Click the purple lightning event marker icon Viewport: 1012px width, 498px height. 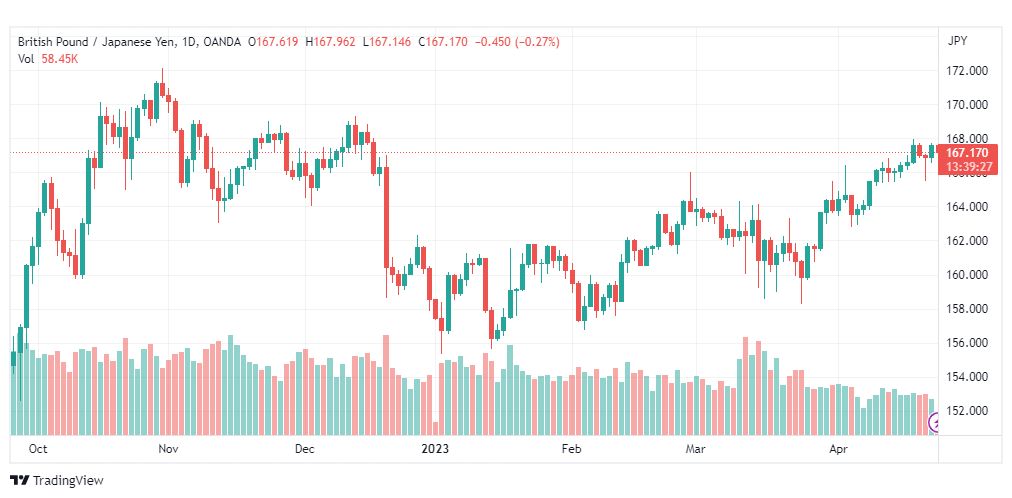[933, 423]
